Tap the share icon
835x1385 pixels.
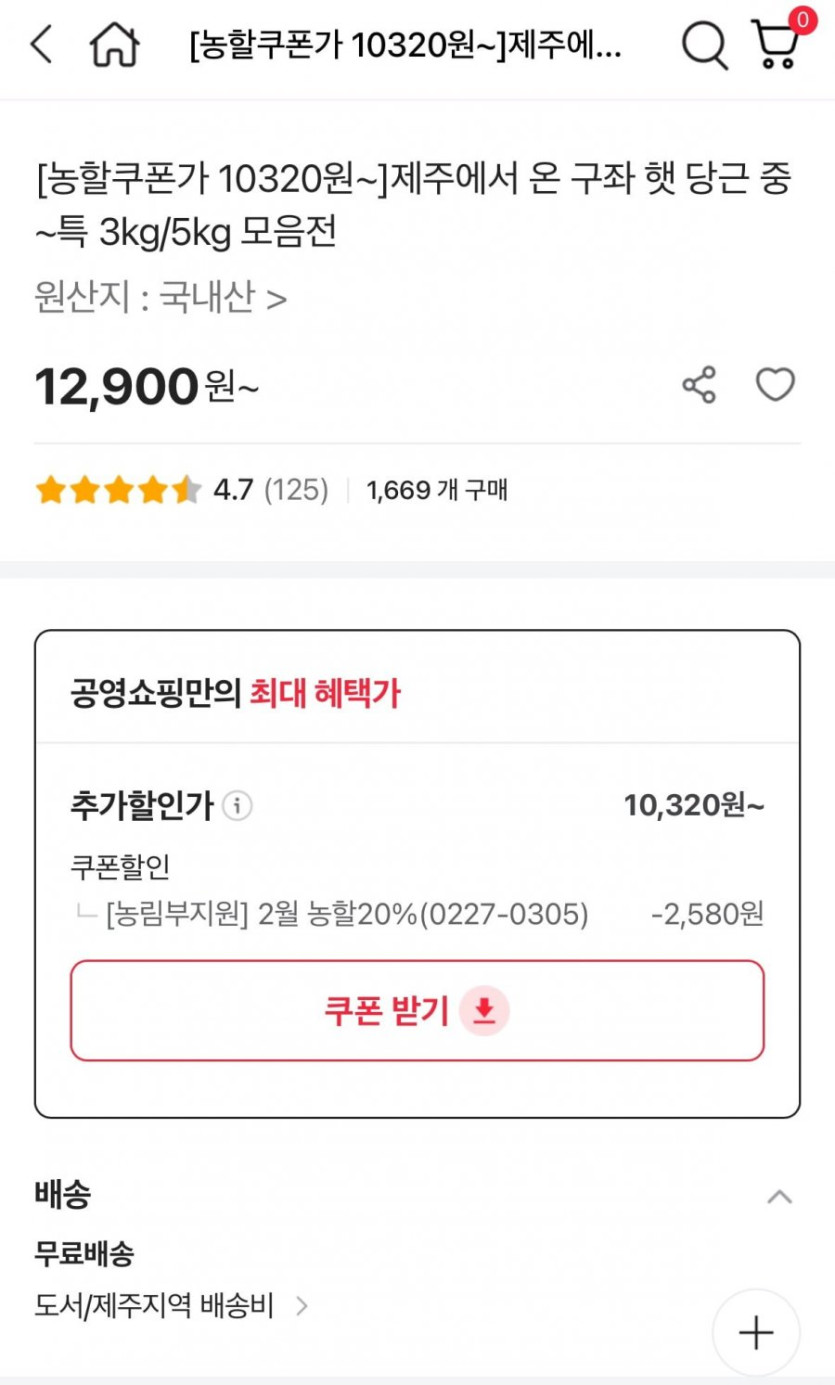point(699,385)
